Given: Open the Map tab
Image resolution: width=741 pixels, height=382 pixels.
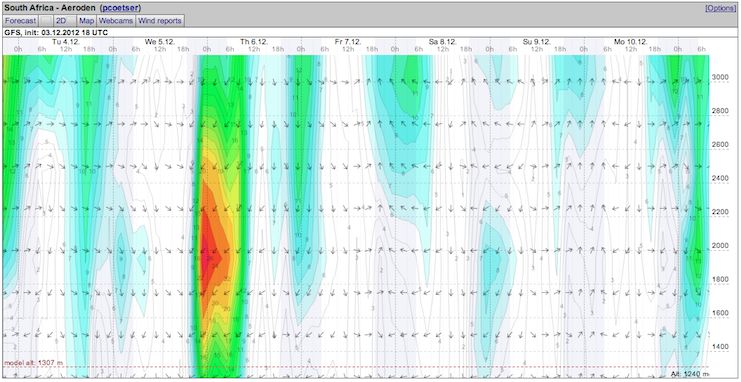Looking at the screenshot, I should pyautogui.click(x=86, y=21).
